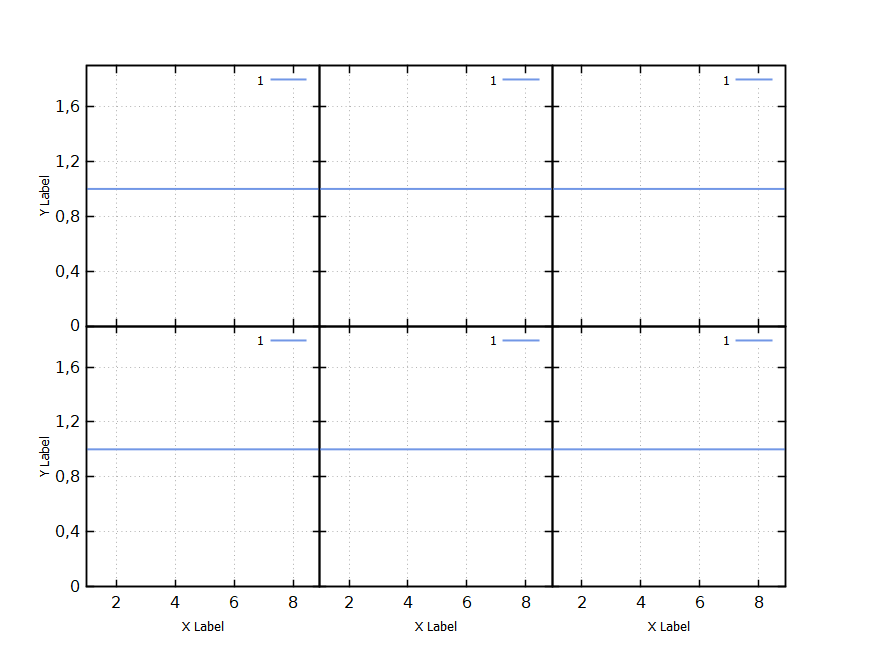Select the blue data line in top-middle subplot
871x651 pixels.
(x=436, y=189)
